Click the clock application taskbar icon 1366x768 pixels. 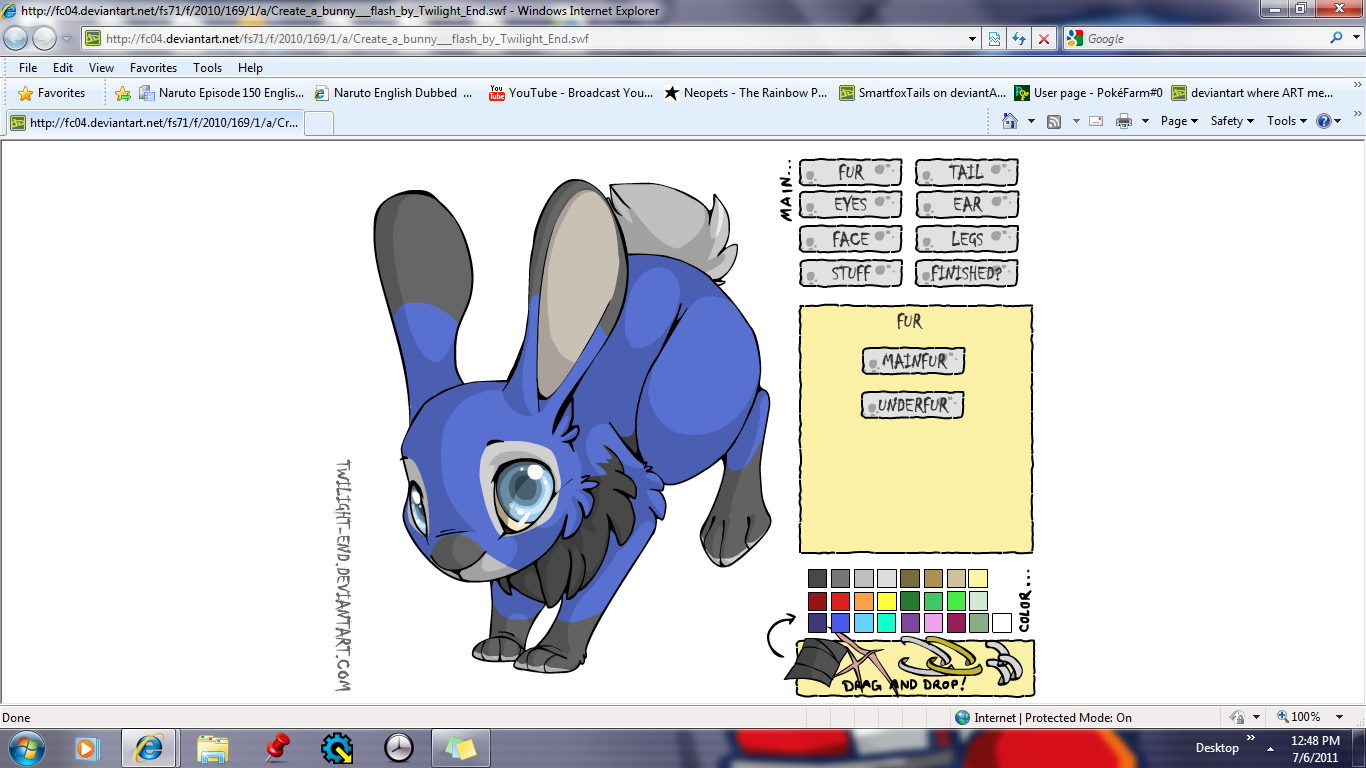[x=399, y=747]
